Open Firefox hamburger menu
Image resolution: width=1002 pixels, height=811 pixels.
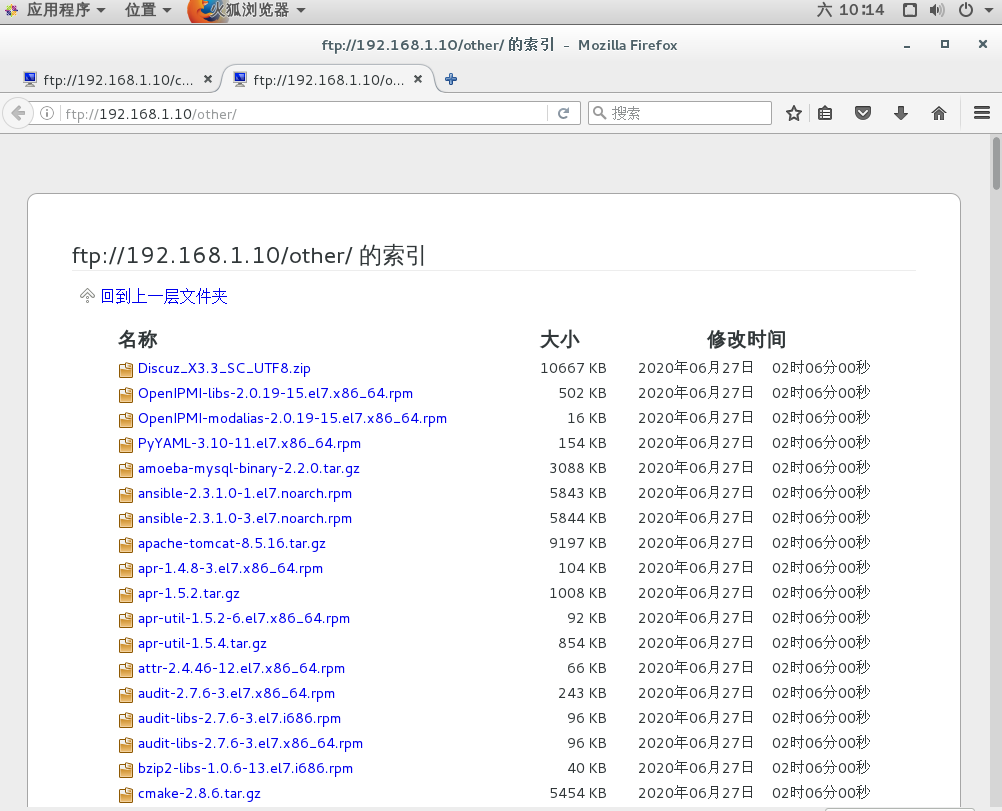coord(982,113)
